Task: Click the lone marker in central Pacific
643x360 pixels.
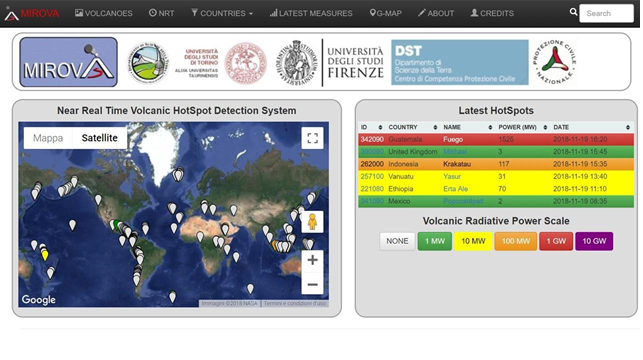Action: click(x=72, y=225)
